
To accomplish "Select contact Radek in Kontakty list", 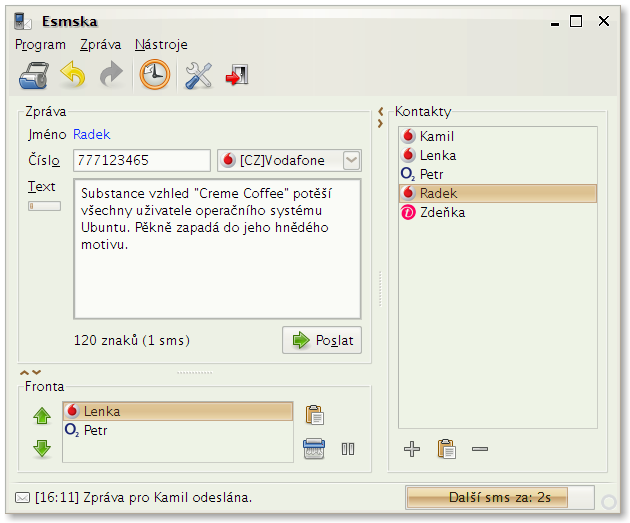I will [x=497, y=193].
